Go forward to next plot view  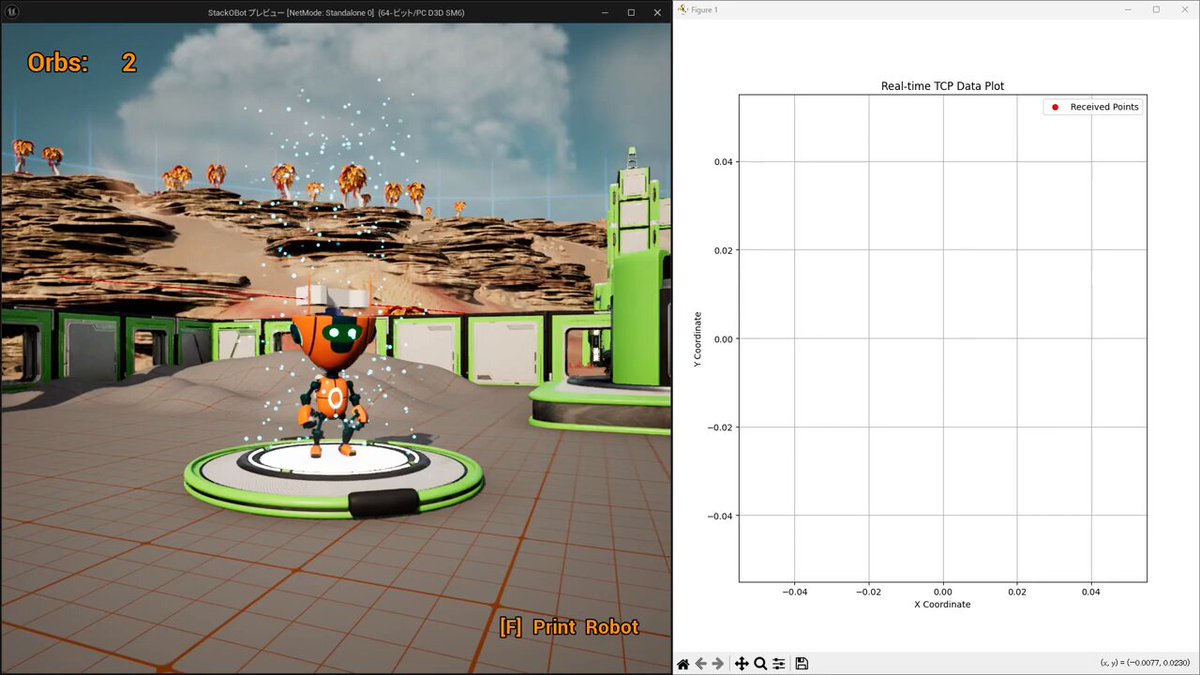[x=718, y=664]
